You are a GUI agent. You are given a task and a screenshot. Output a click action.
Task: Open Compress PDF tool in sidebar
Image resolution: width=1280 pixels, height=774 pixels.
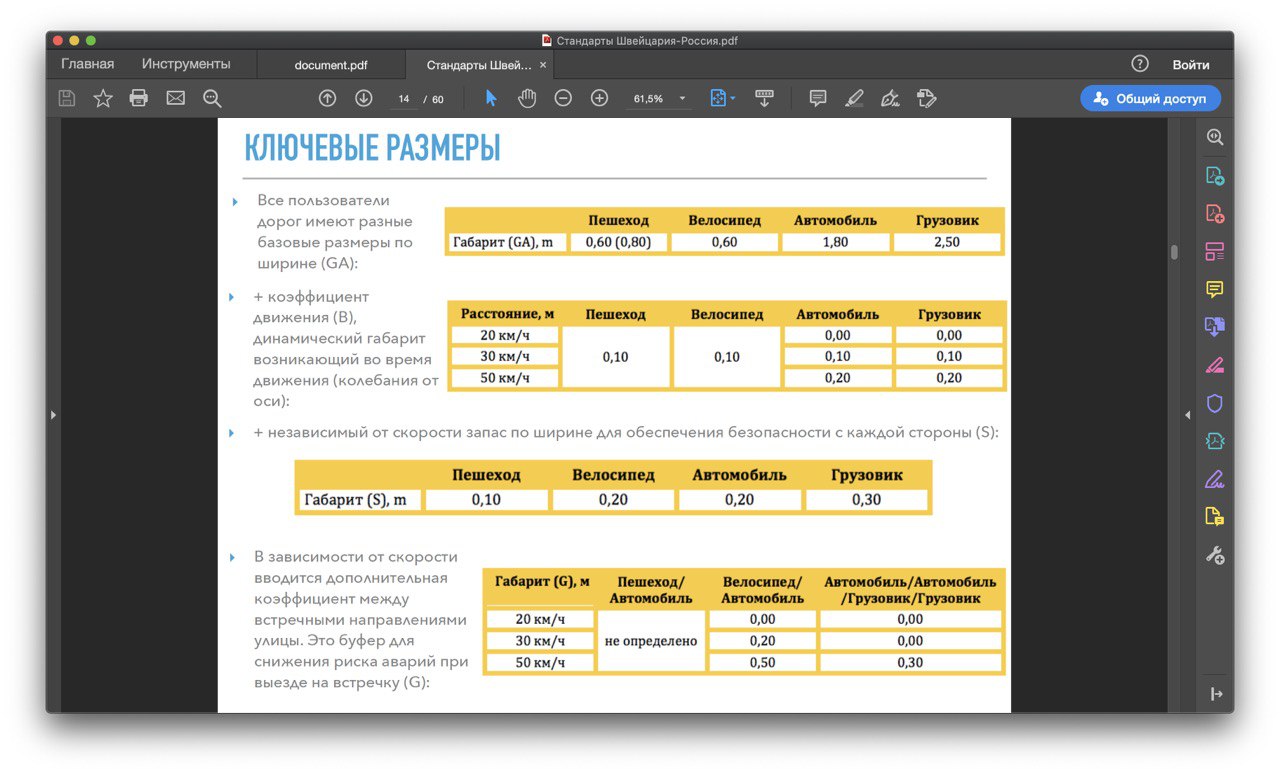click(x=1215, y=441)
